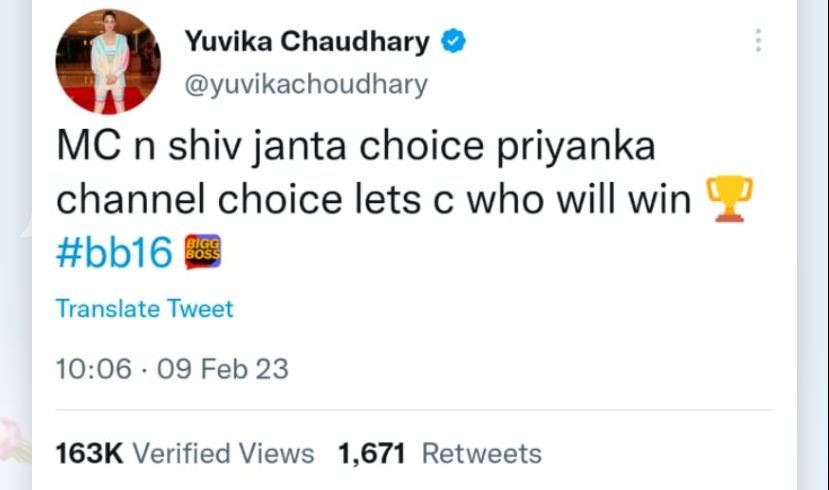
Task: Click Translate Tweet
Action: coord(144,309)
